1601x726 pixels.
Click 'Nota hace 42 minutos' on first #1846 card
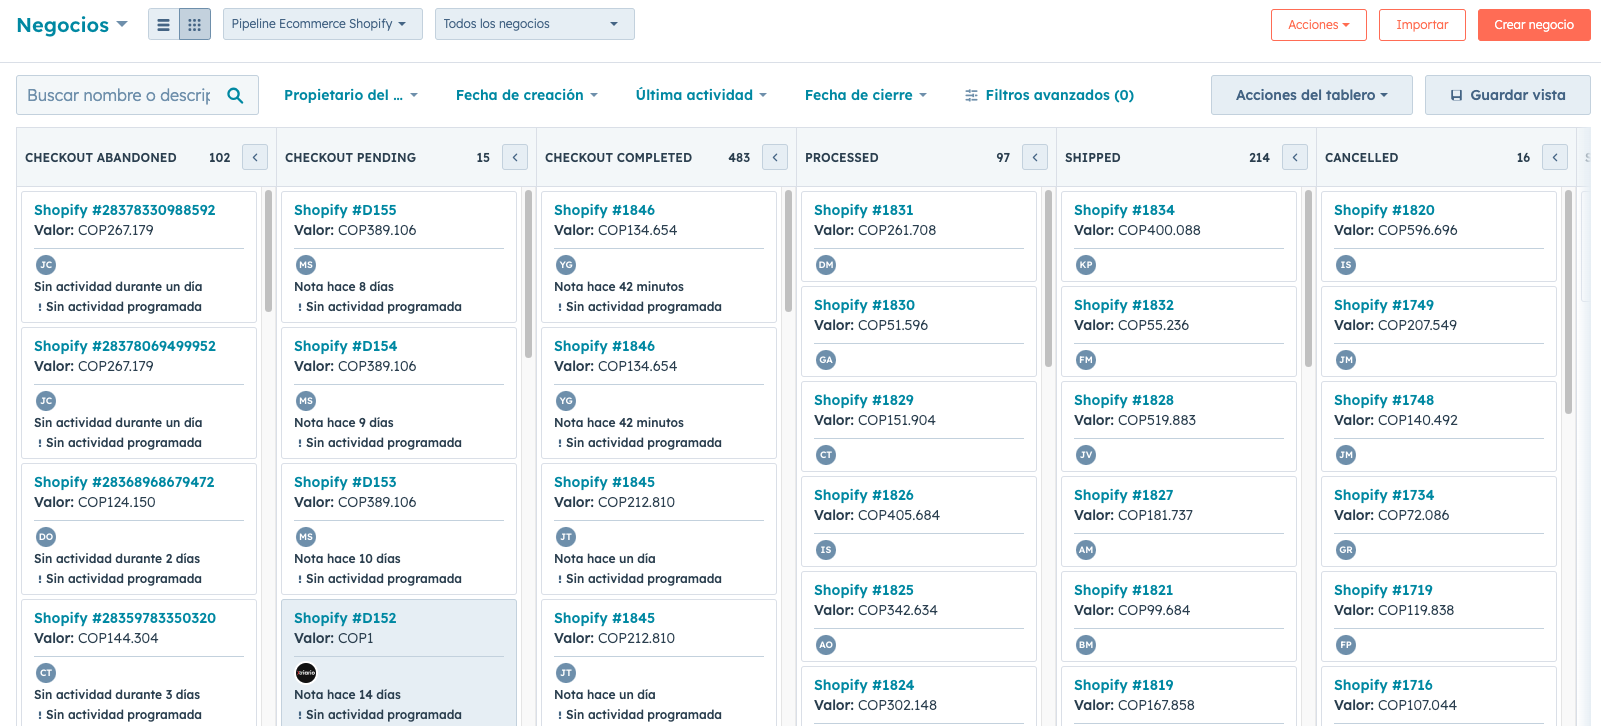[x=619, y=287]
